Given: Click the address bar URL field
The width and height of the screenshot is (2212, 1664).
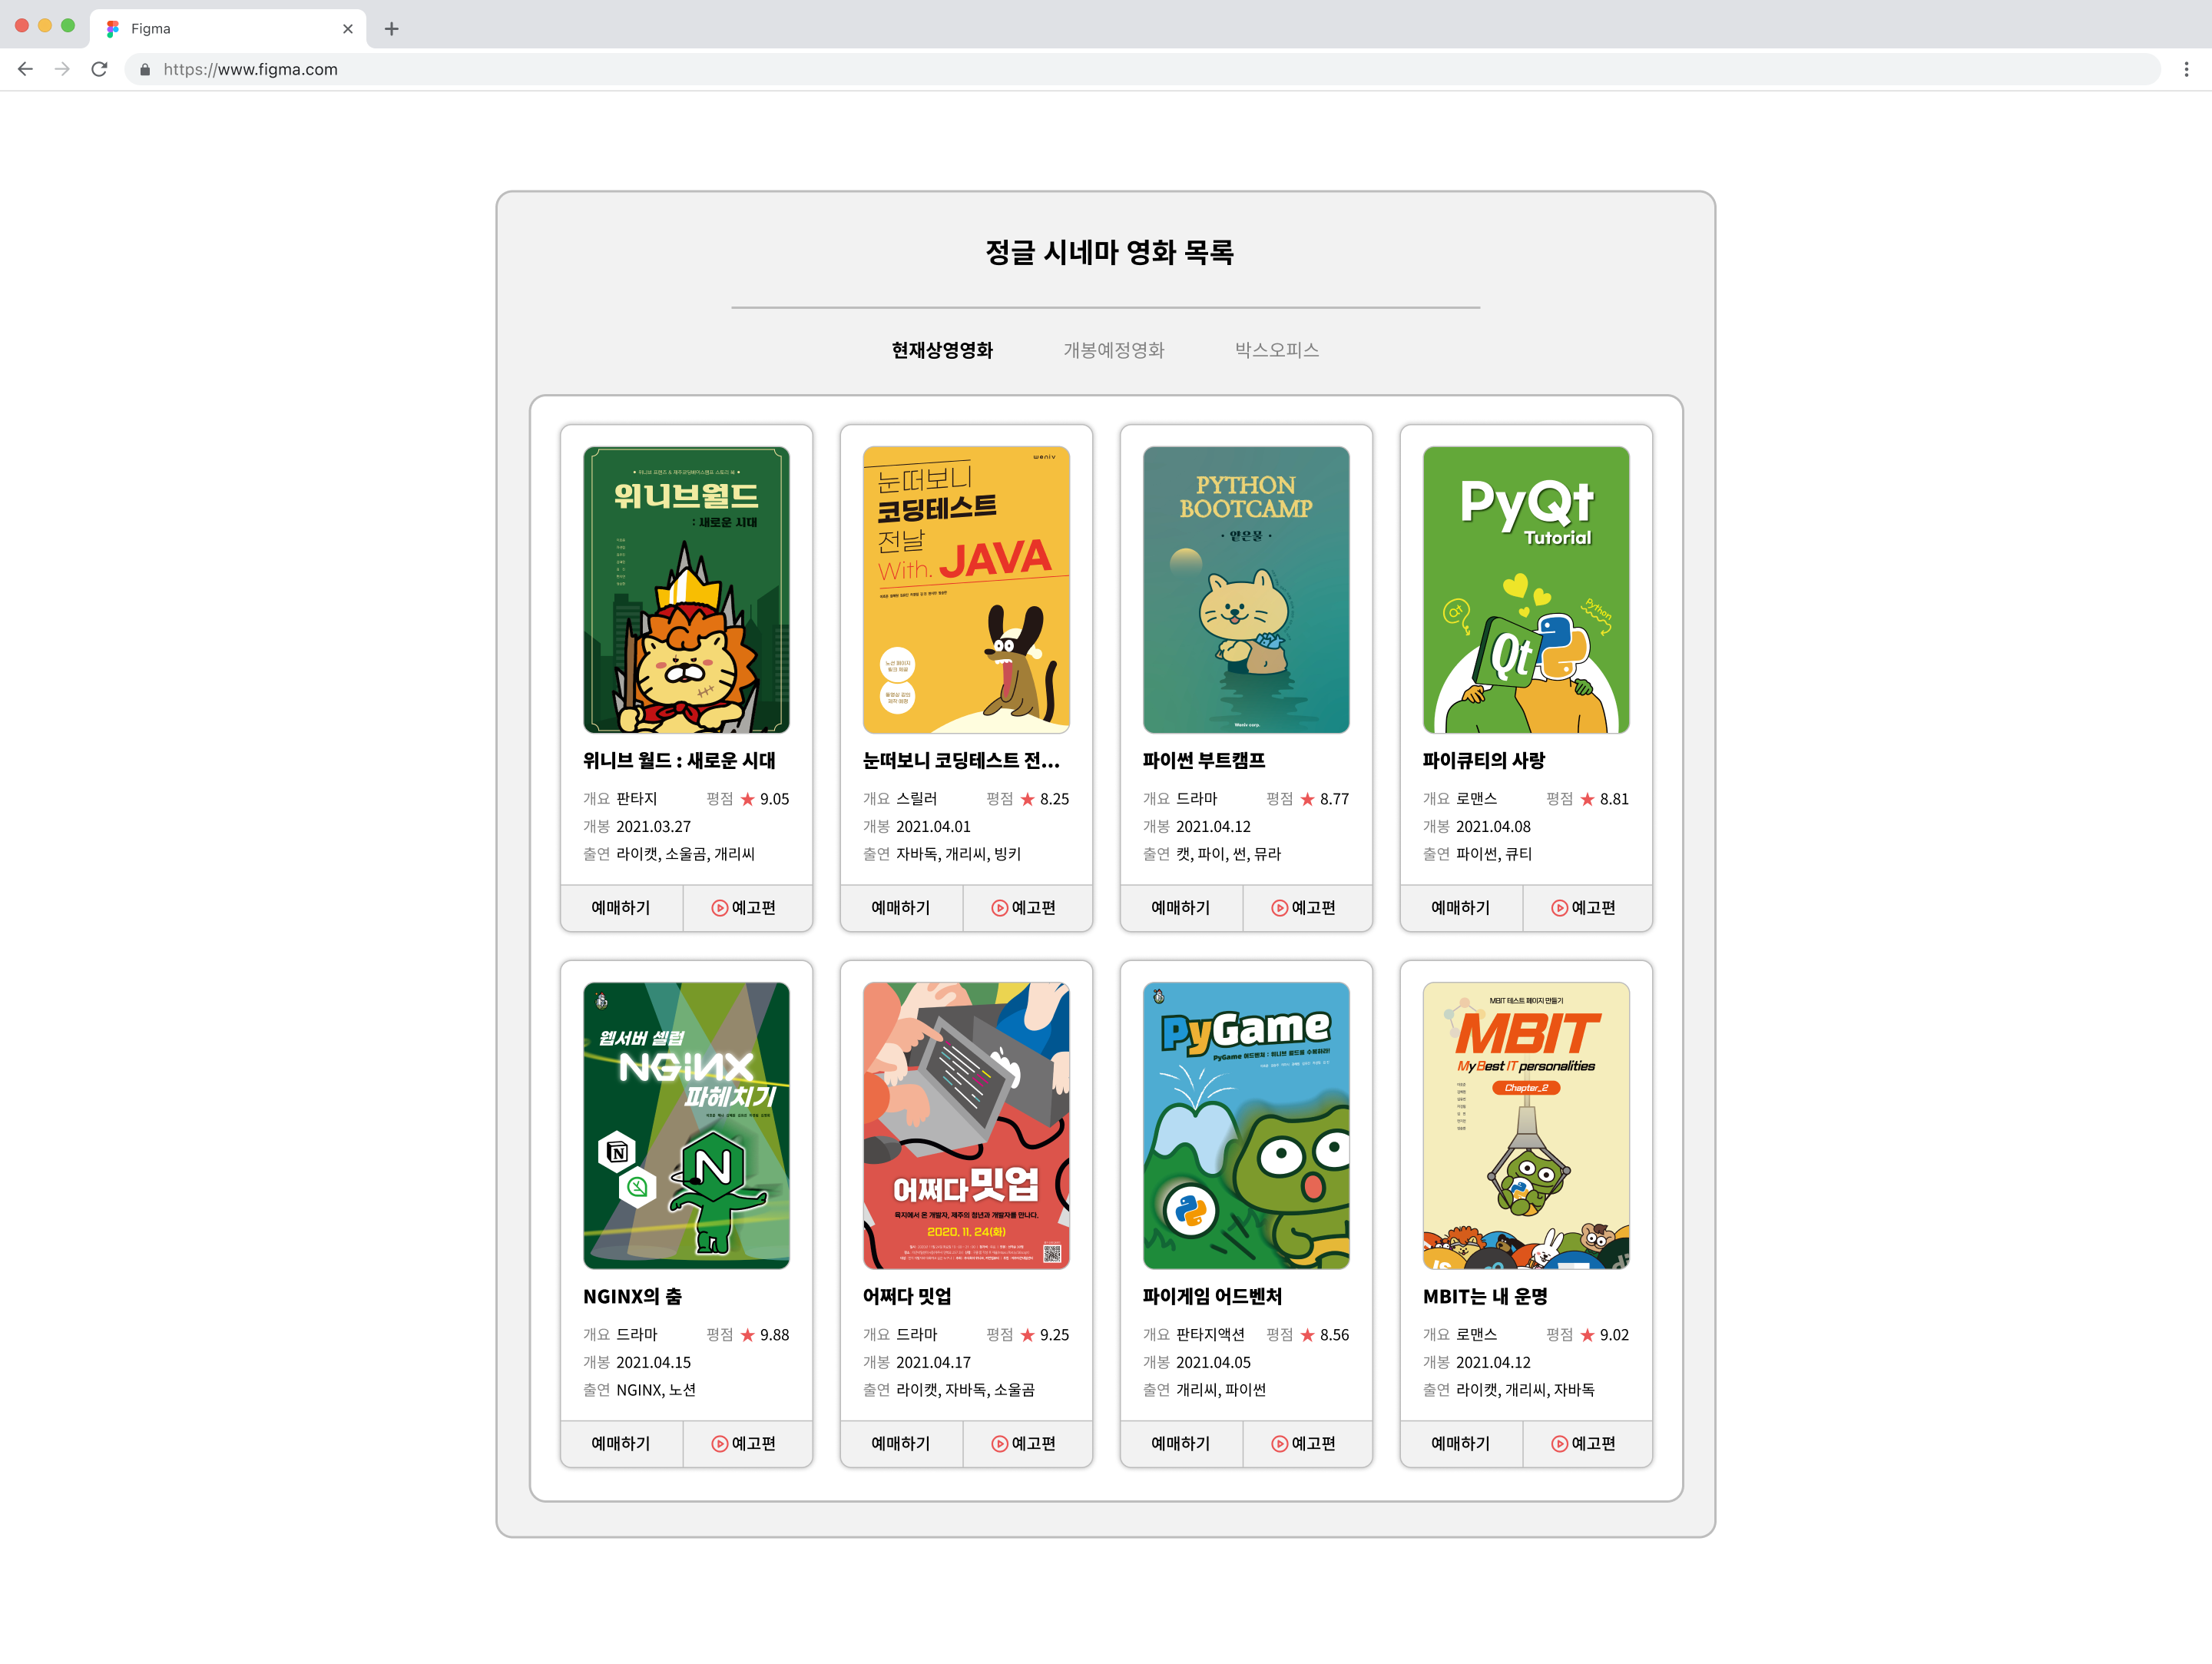Looking at the screenshot, I should pyautogui.click(x=700, y=69).
